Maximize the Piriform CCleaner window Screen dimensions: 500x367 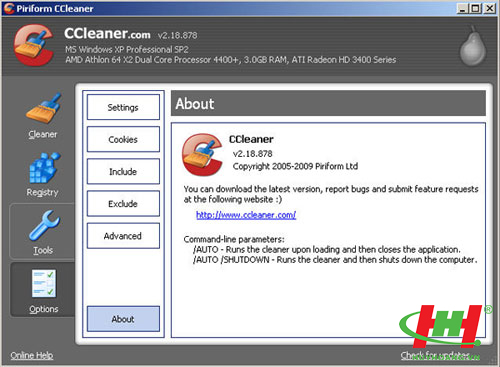pos(475,8)
